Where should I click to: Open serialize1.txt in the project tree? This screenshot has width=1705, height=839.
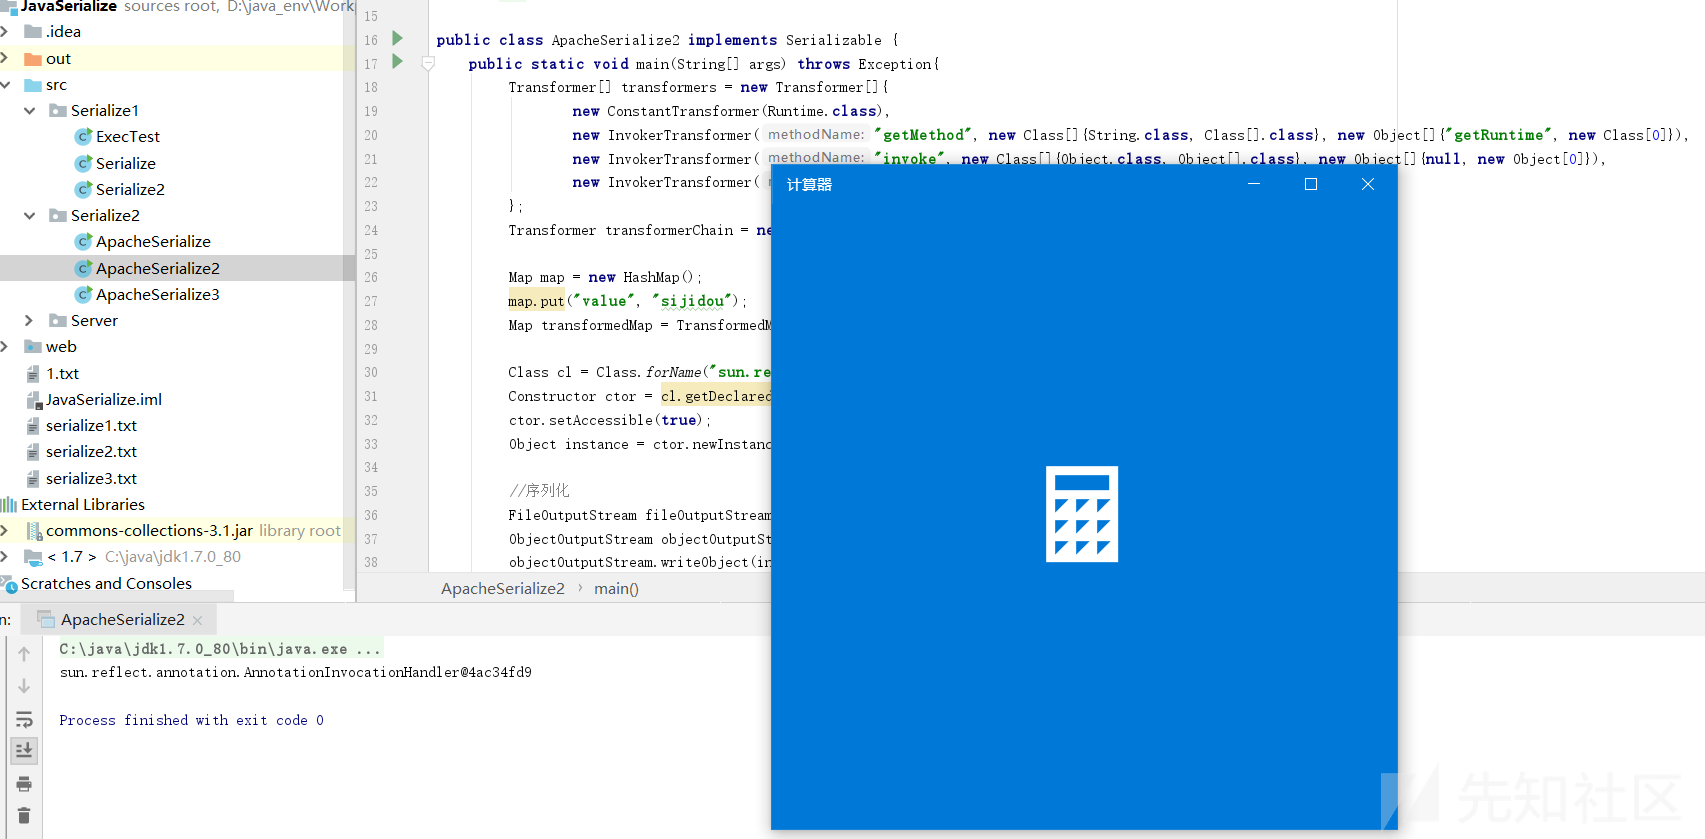91,425
